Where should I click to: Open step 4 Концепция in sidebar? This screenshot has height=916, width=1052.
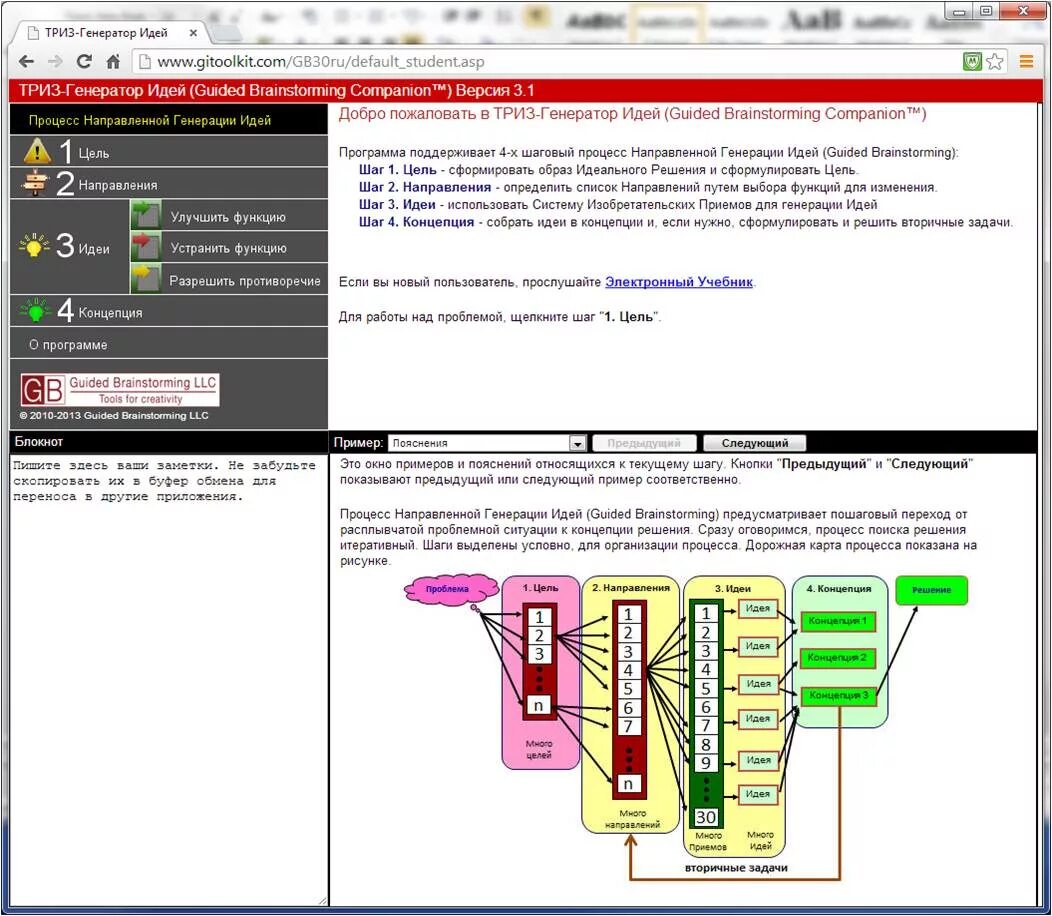click(x=169, y=311)
